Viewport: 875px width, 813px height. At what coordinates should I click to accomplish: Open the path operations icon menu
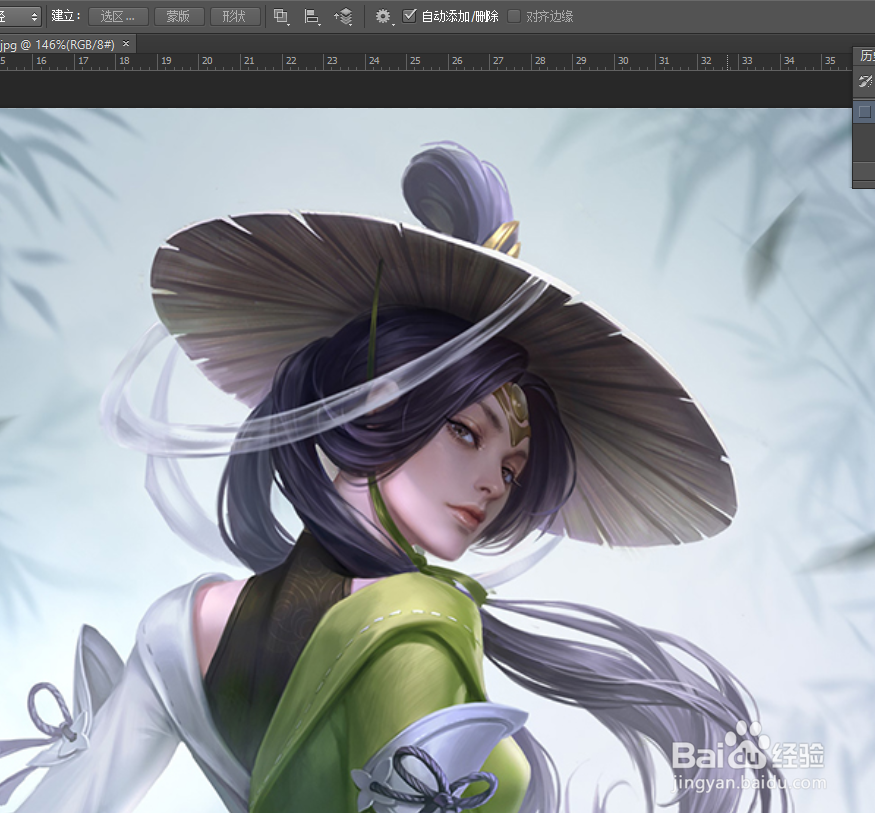point(281,17)
